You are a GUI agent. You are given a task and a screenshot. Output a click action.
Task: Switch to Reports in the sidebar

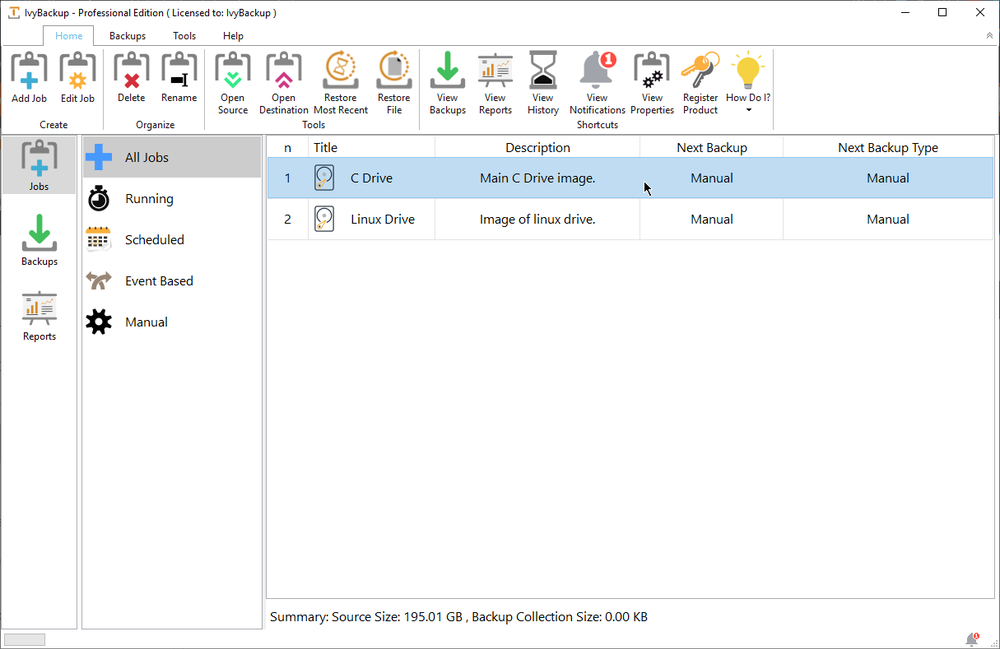coord(39,316)
